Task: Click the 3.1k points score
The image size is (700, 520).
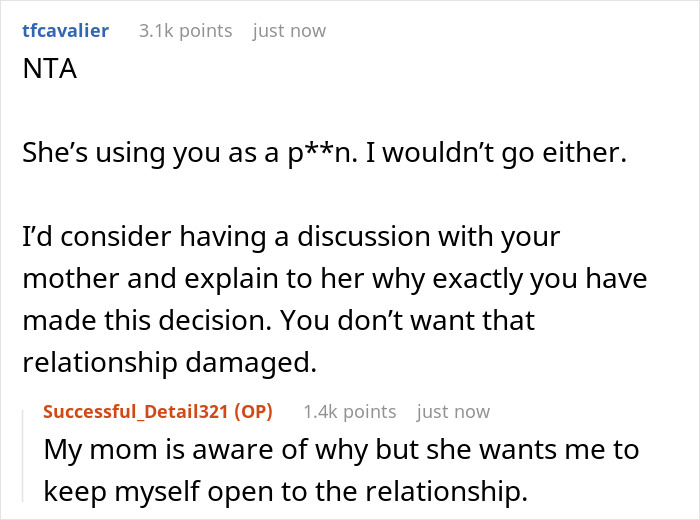Action: pyautogui.click(x=184, y=31)
